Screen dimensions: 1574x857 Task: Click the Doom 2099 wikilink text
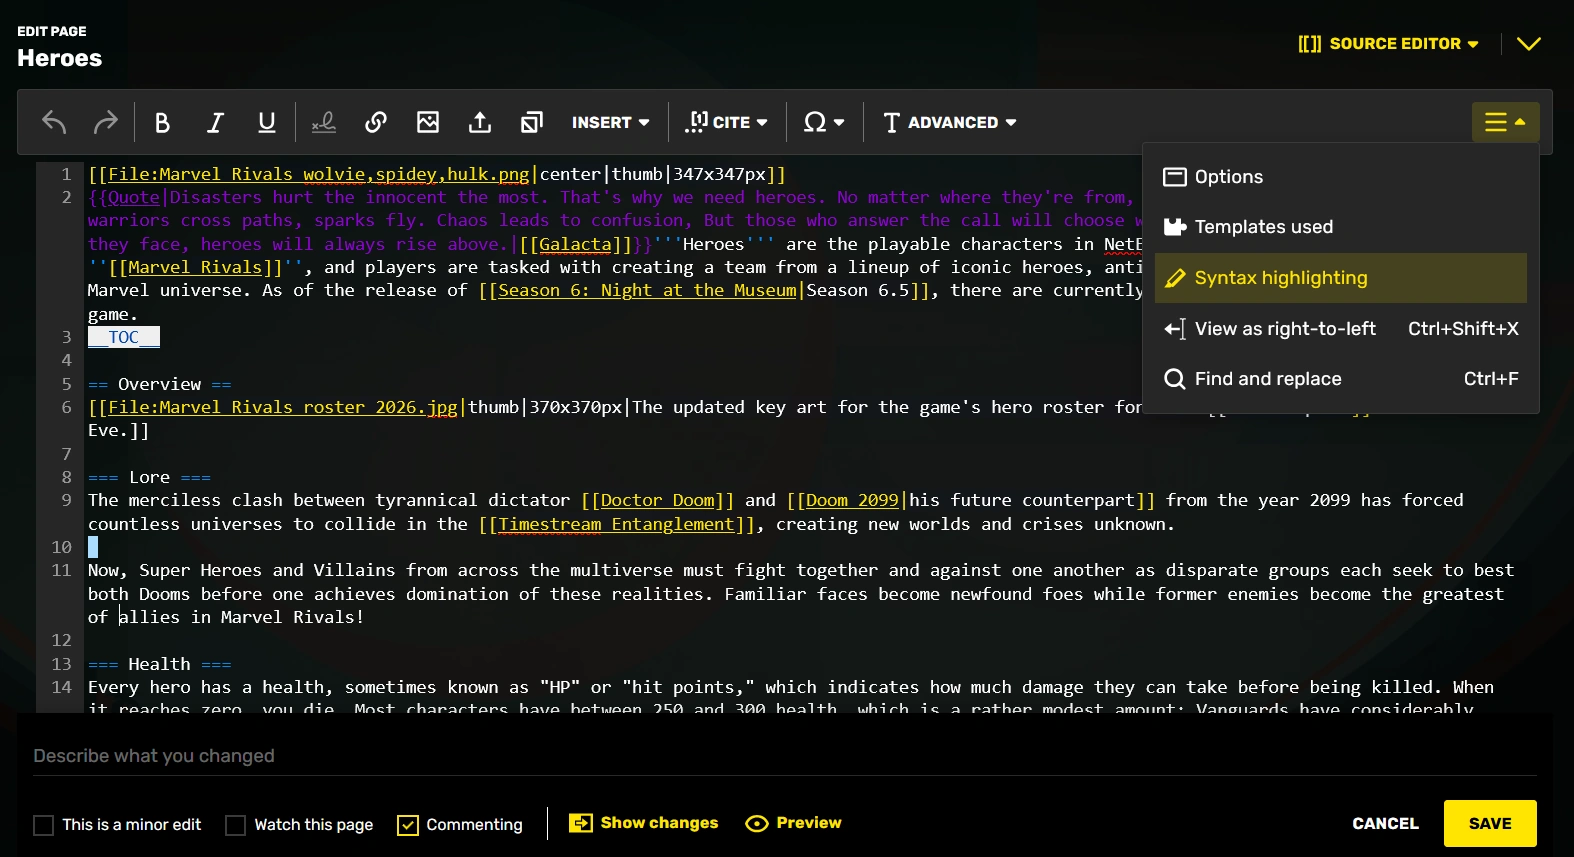coord(852,500)
